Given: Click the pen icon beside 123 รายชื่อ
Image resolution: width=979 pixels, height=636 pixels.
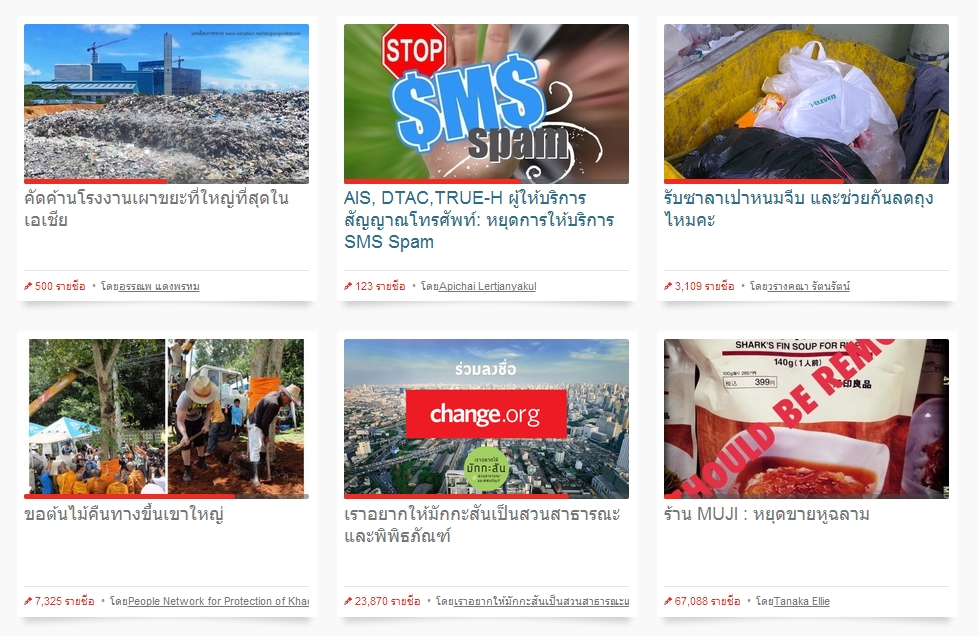Looking at the screenshot, I should coord(348,286).
